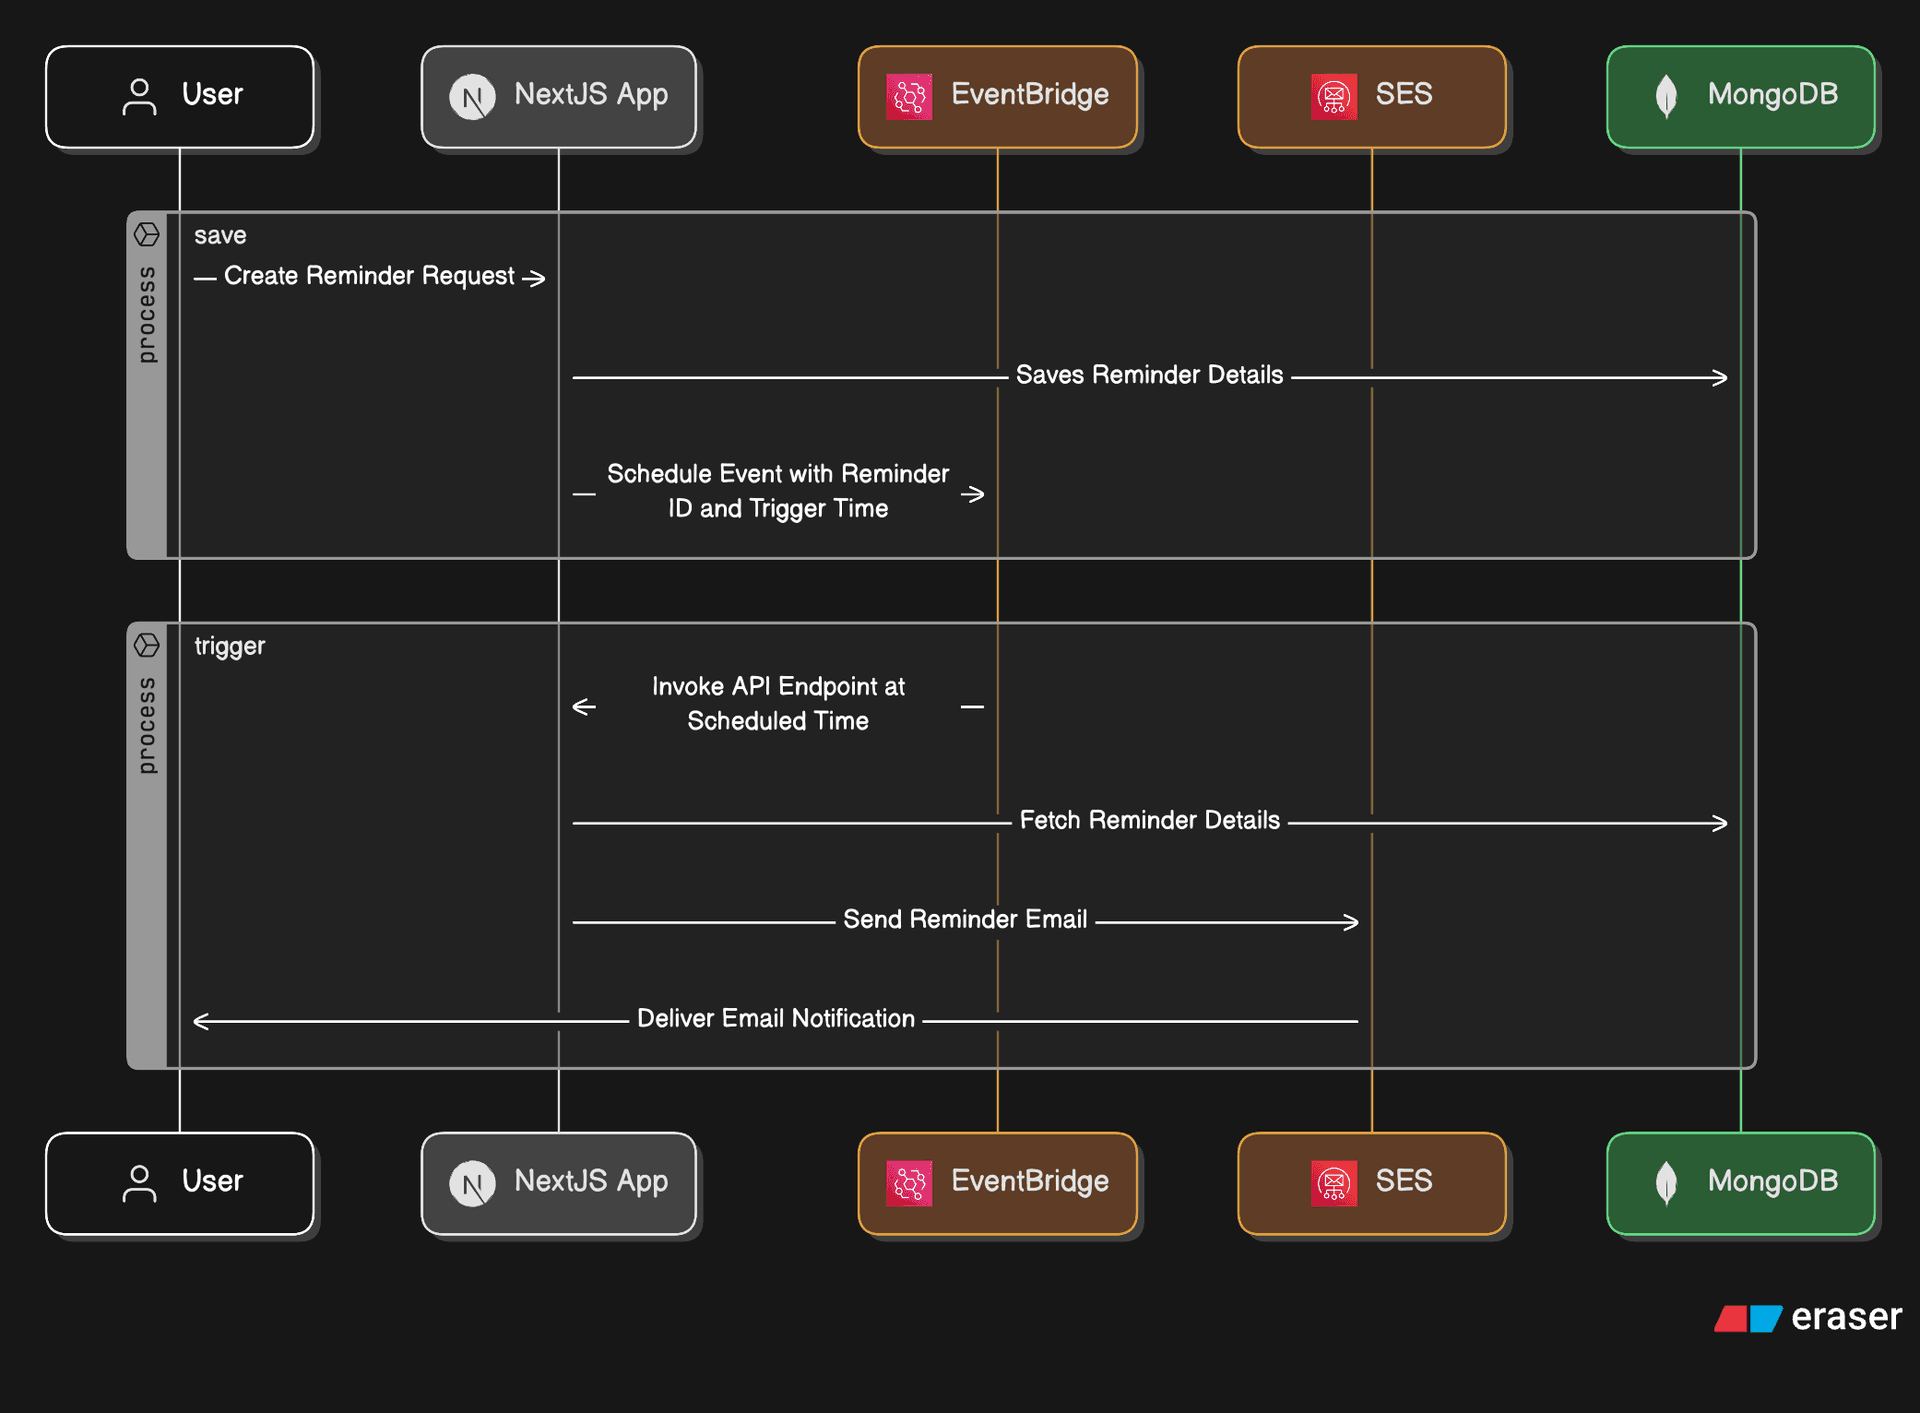Click the SES mail envelope icon
Screen dimensions: 1920x1413
click(1335, 96)
